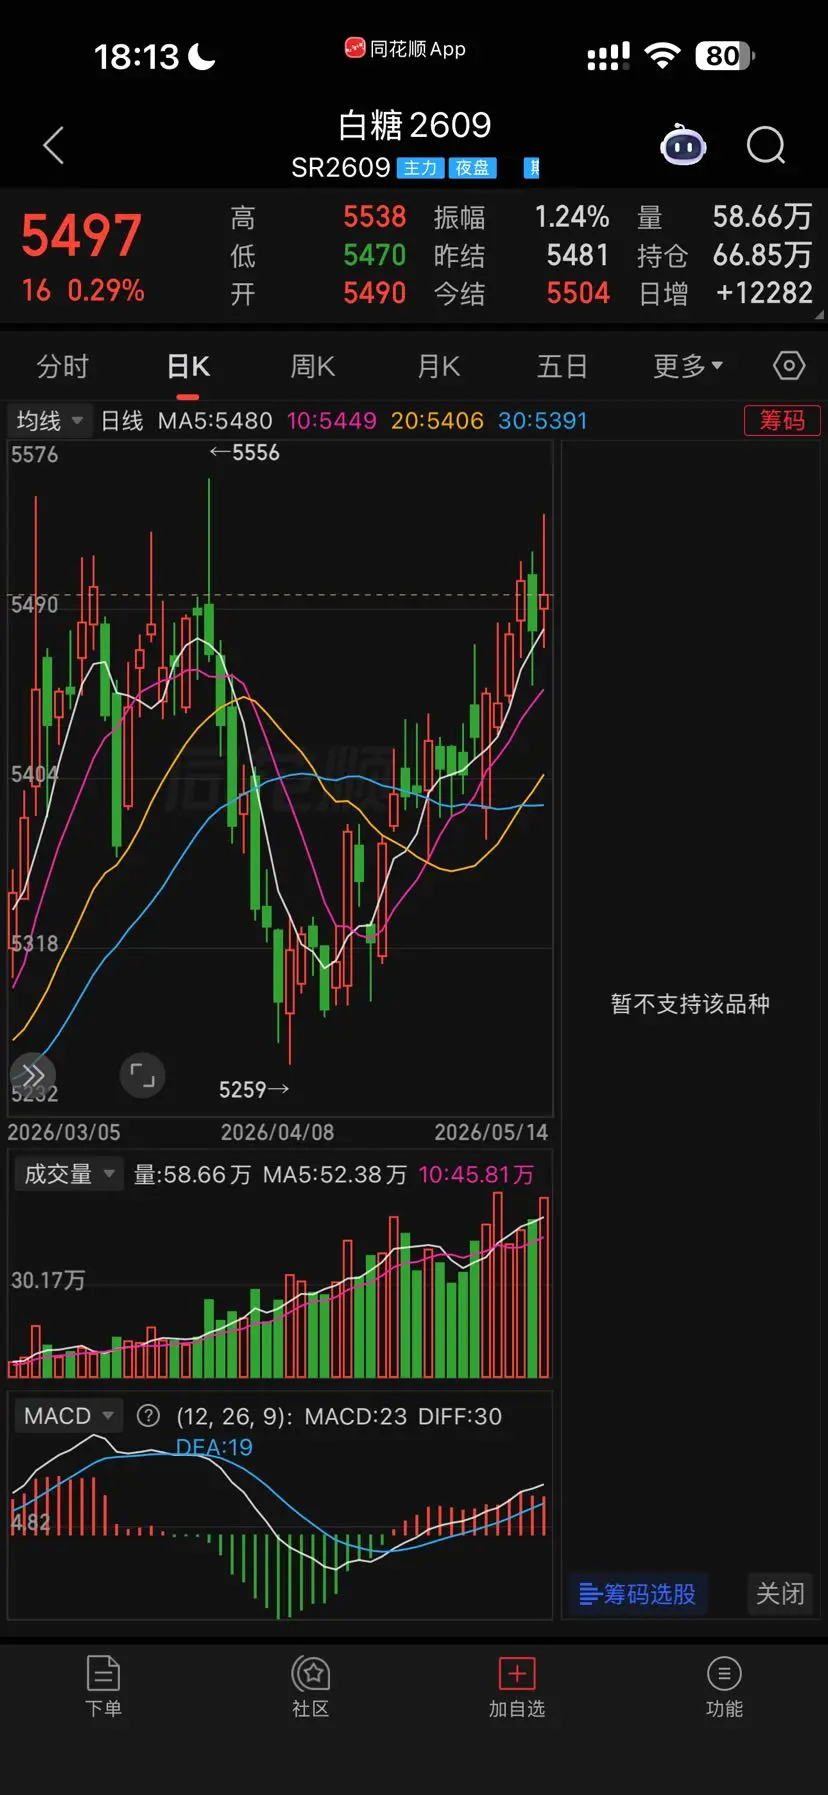The width and height of the screenshot is (828, 1795).
Task: Tap the 主力 tag
Action: click(x=421, y=168)
